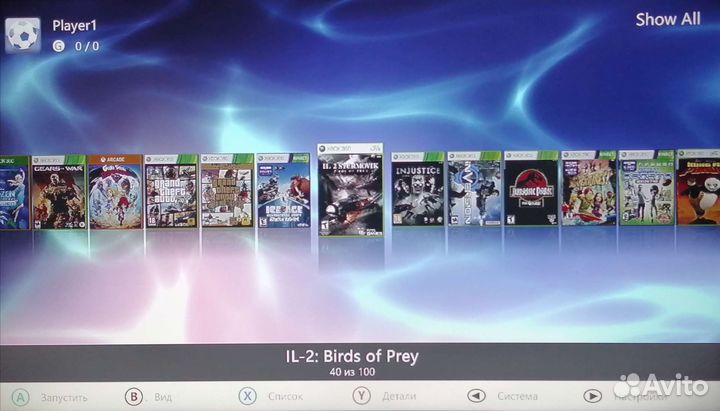Click the red B button icon

pos(134,396)
